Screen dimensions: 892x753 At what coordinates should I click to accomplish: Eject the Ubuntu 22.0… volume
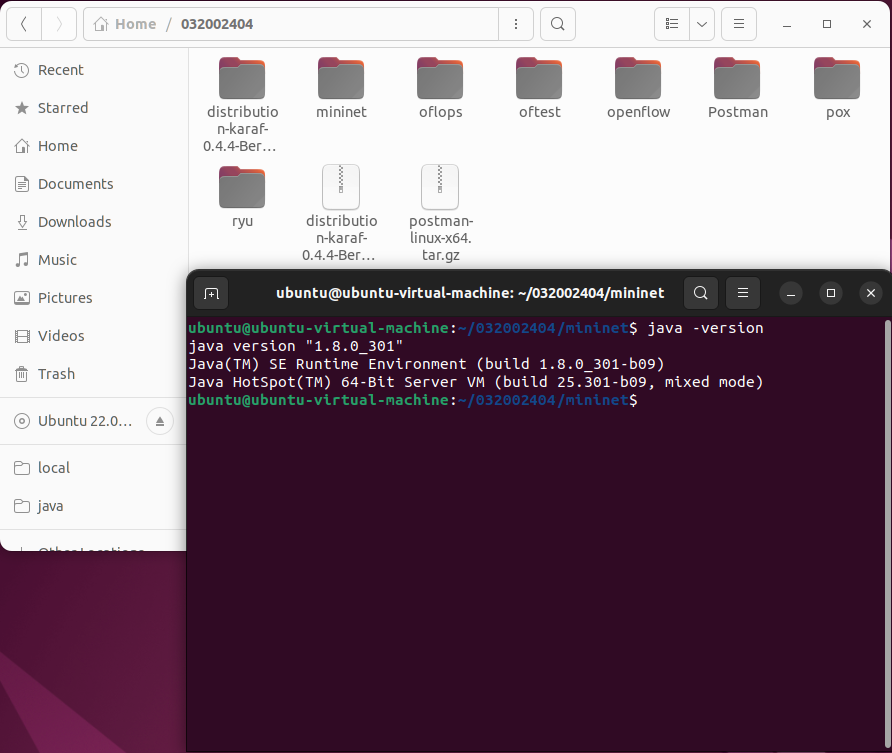click(x=160, y=421)
